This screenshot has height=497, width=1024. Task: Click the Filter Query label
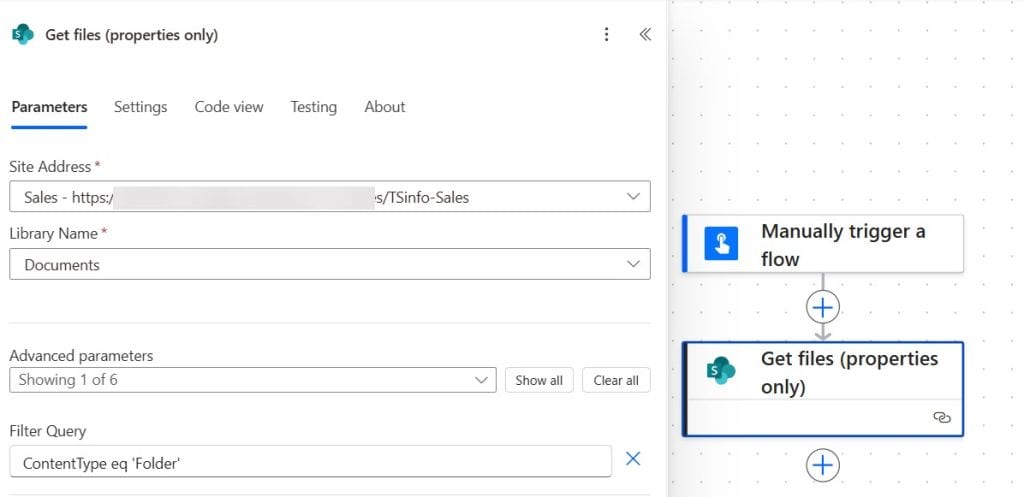click(x=48, y=431)
